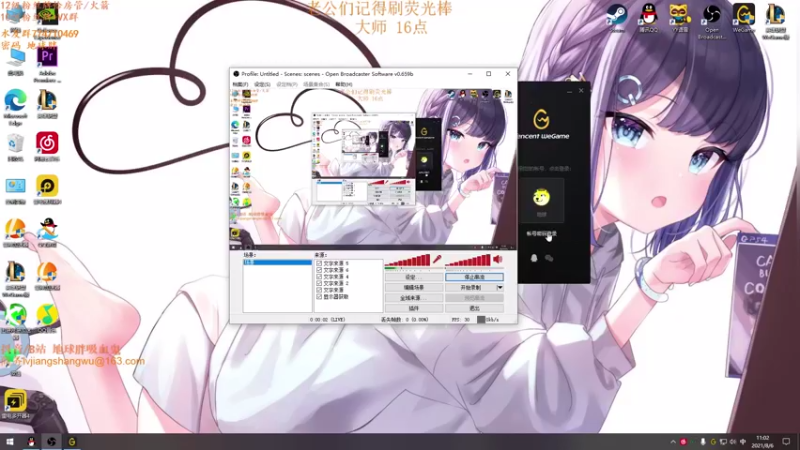Image resolution: width=800 pixels, height=450 pixels.
Task: Click the 插件 plugins button
Action: [x=414, y=308]
